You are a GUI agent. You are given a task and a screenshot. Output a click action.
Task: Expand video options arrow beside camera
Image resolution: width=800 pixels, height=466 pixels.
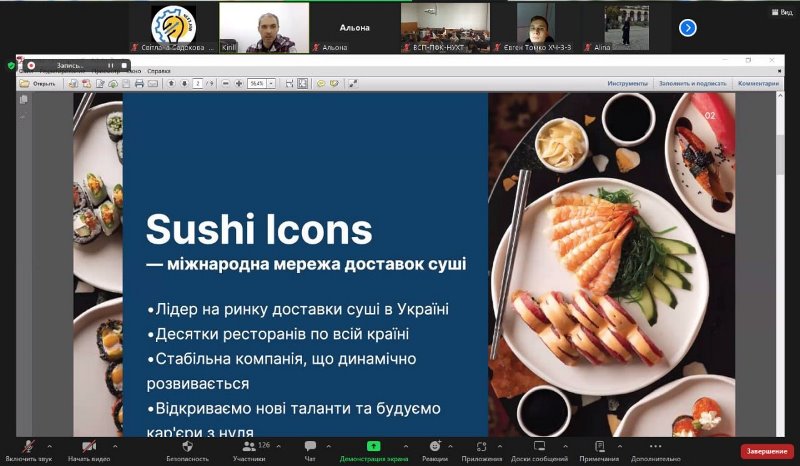pyautogui.click(x=115, y=447)
